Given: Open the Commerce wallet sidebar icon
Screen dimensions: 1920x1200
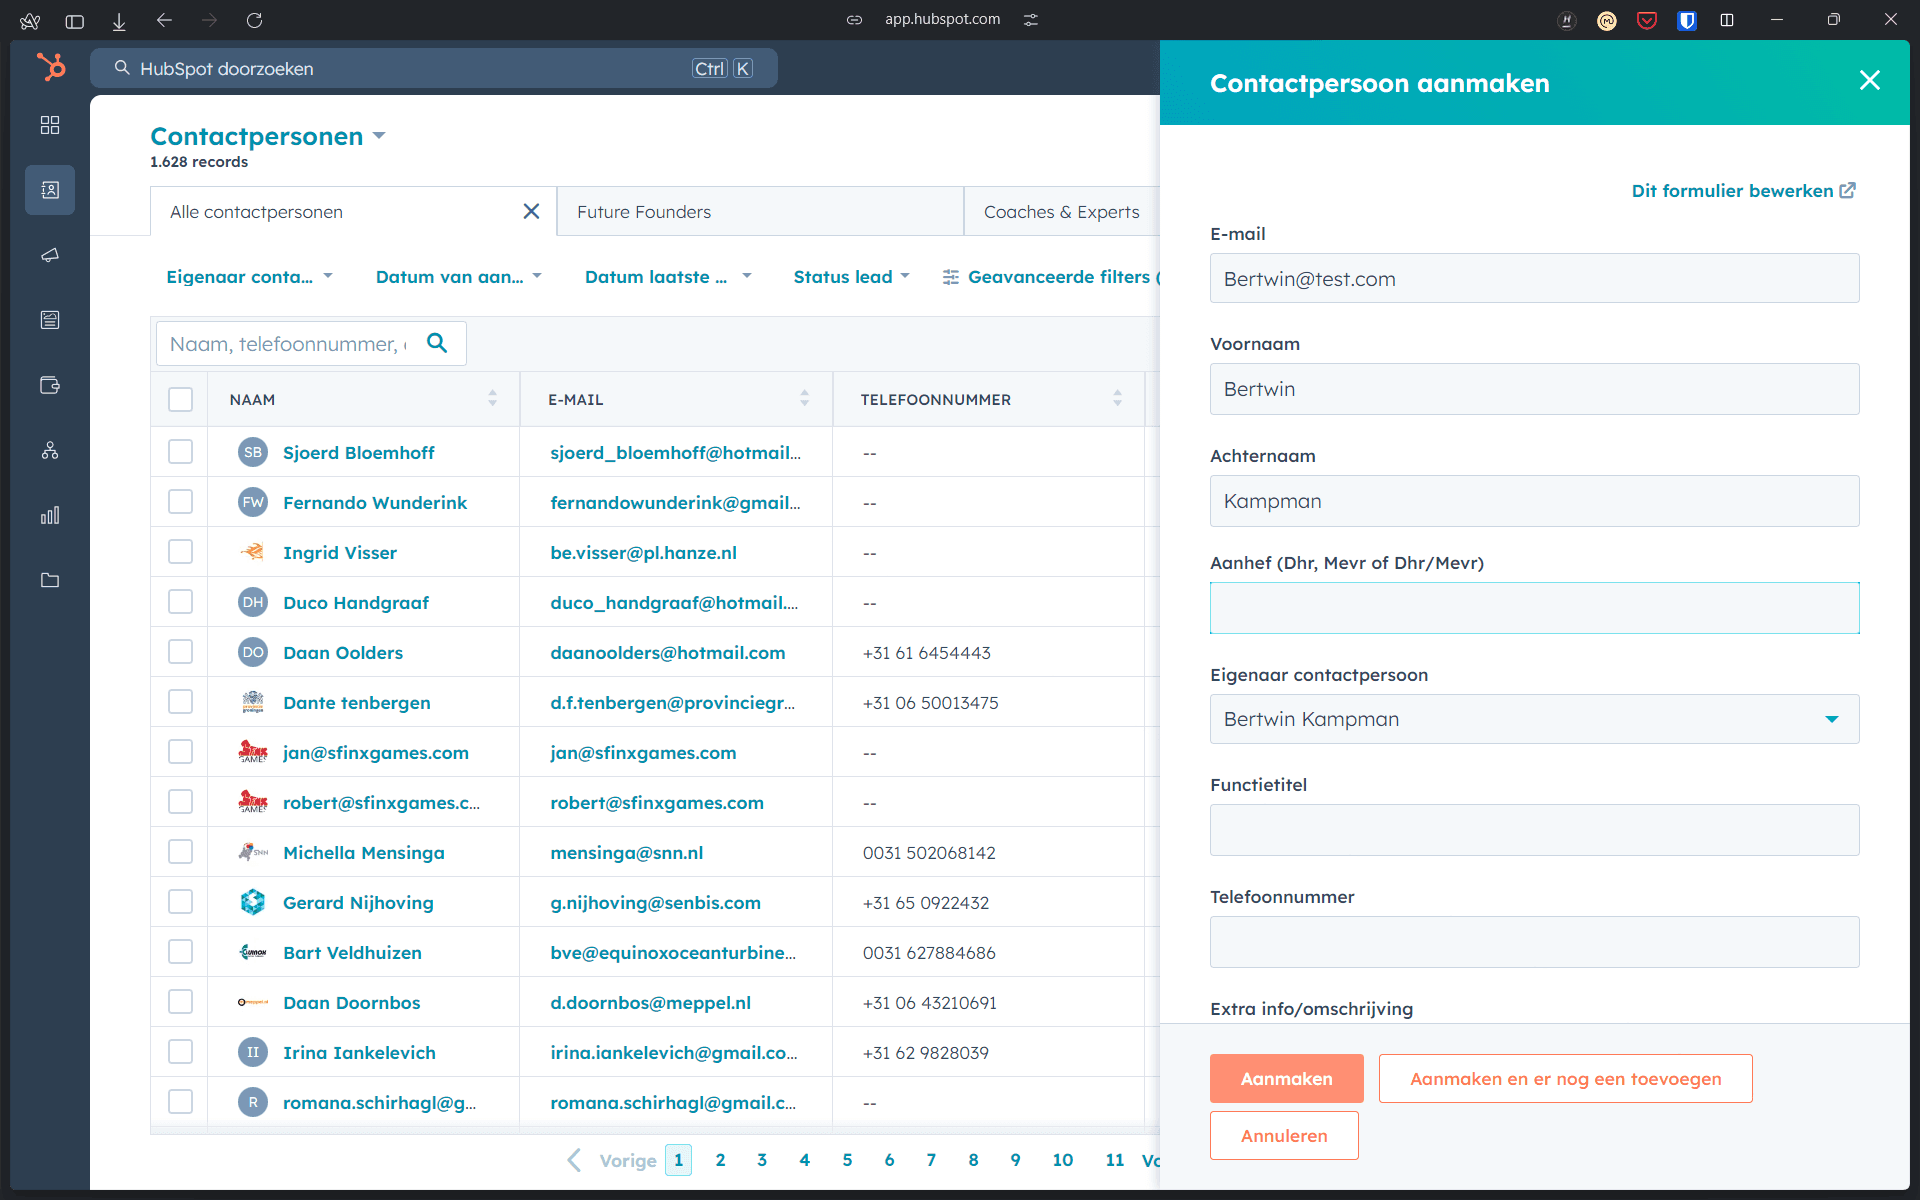Looking at the screenshot, I should pos(50,385).
